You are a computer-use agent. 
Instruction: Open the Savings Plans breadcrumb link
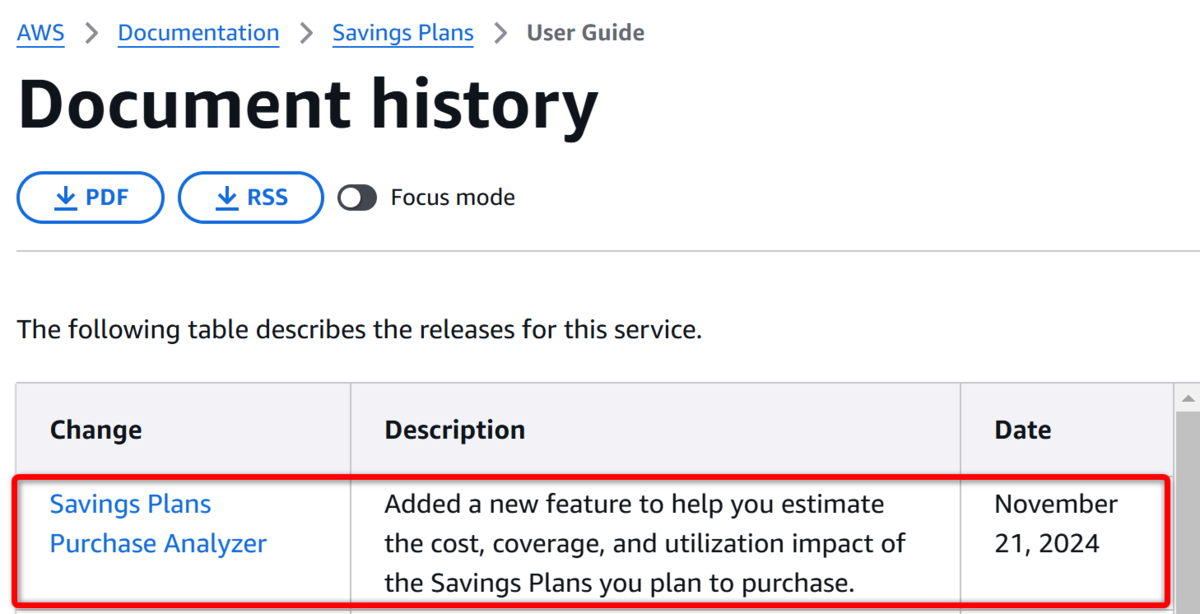pyautogui.click(x=403, y=33)
